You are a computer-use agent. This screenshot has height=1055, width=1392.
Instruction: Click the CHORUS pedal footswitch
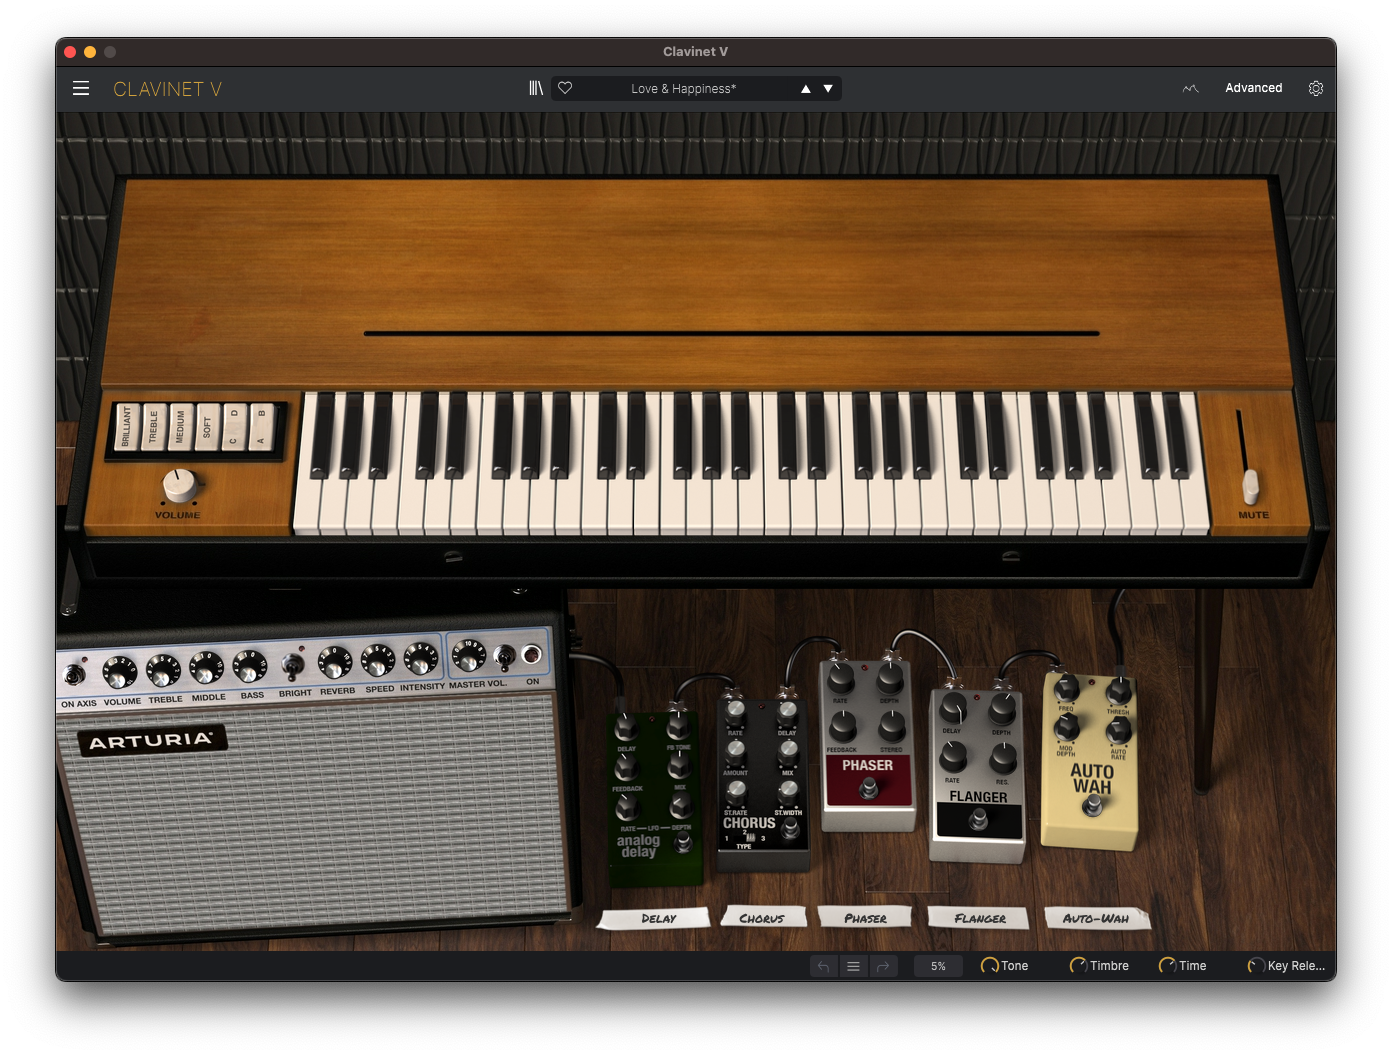point(790,828)
